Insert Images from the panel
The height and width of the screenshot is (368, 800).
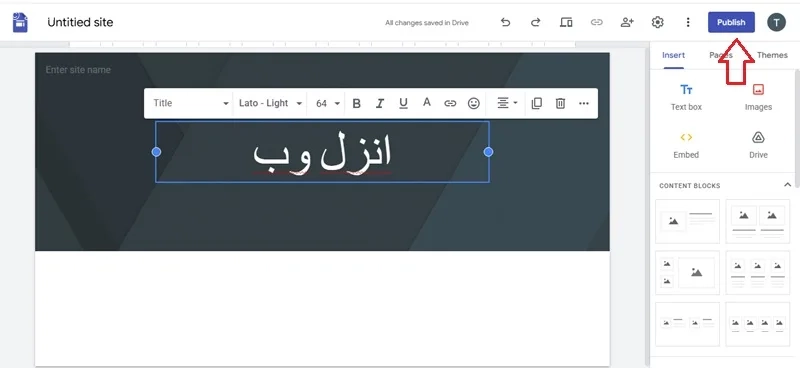[x=758, y=97]
